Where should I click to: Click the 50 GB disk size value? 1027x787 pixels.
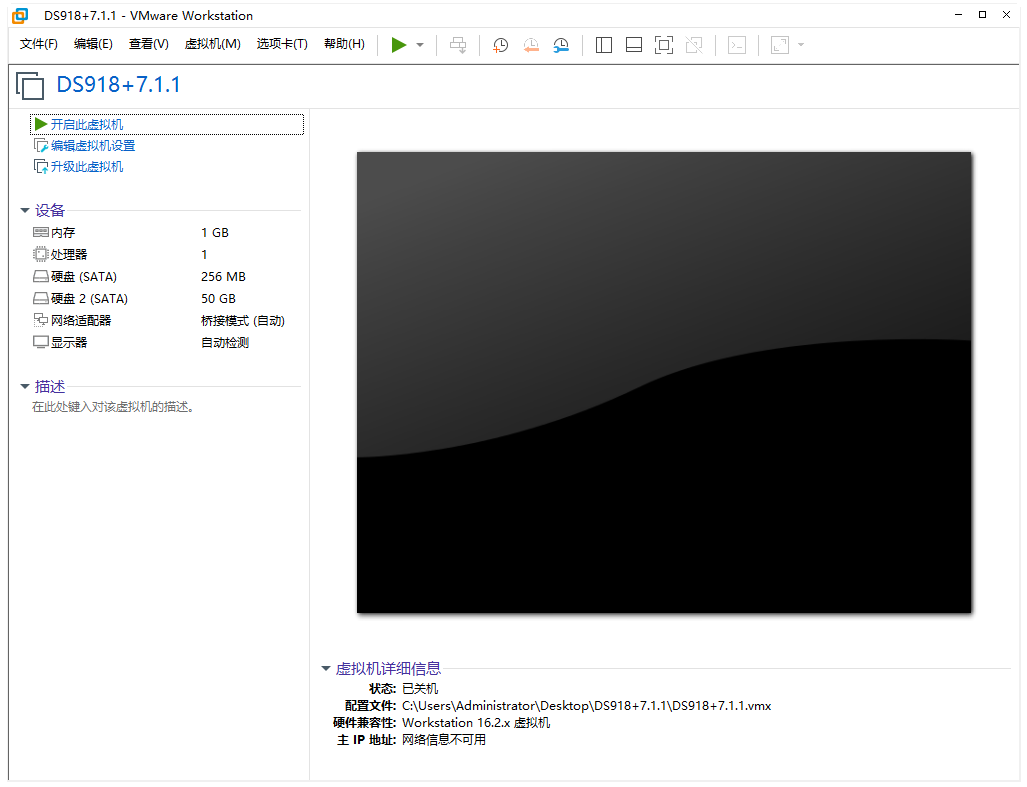point(218,299)
